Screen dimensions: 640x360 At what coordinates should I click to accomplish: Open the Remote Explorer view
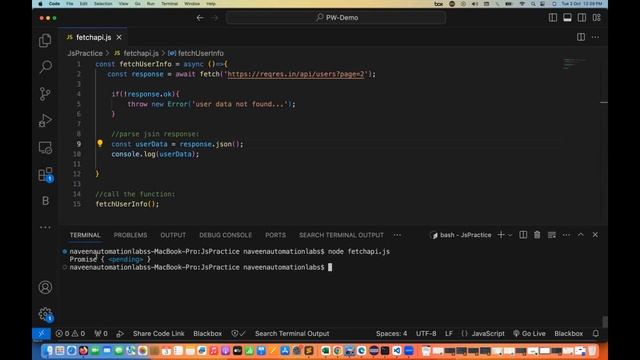tap(45, 147)
